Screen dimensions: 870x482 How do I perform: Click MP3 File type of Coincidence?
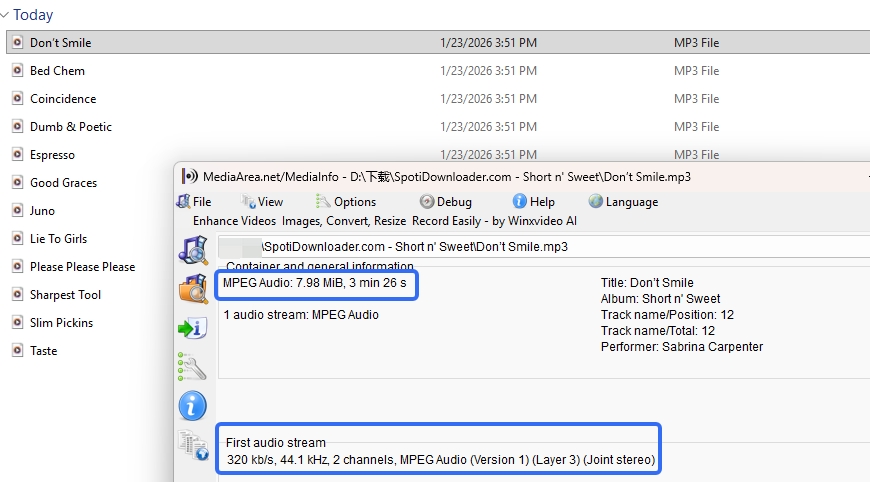696,99
